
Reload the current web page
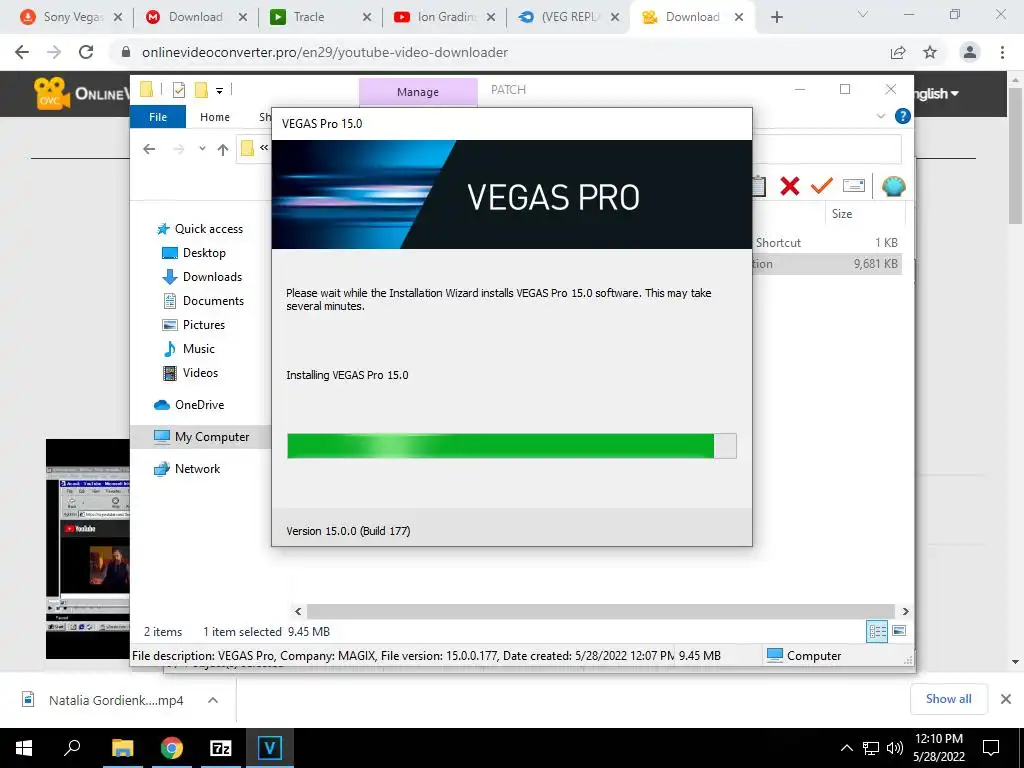(x=86, y=52)
